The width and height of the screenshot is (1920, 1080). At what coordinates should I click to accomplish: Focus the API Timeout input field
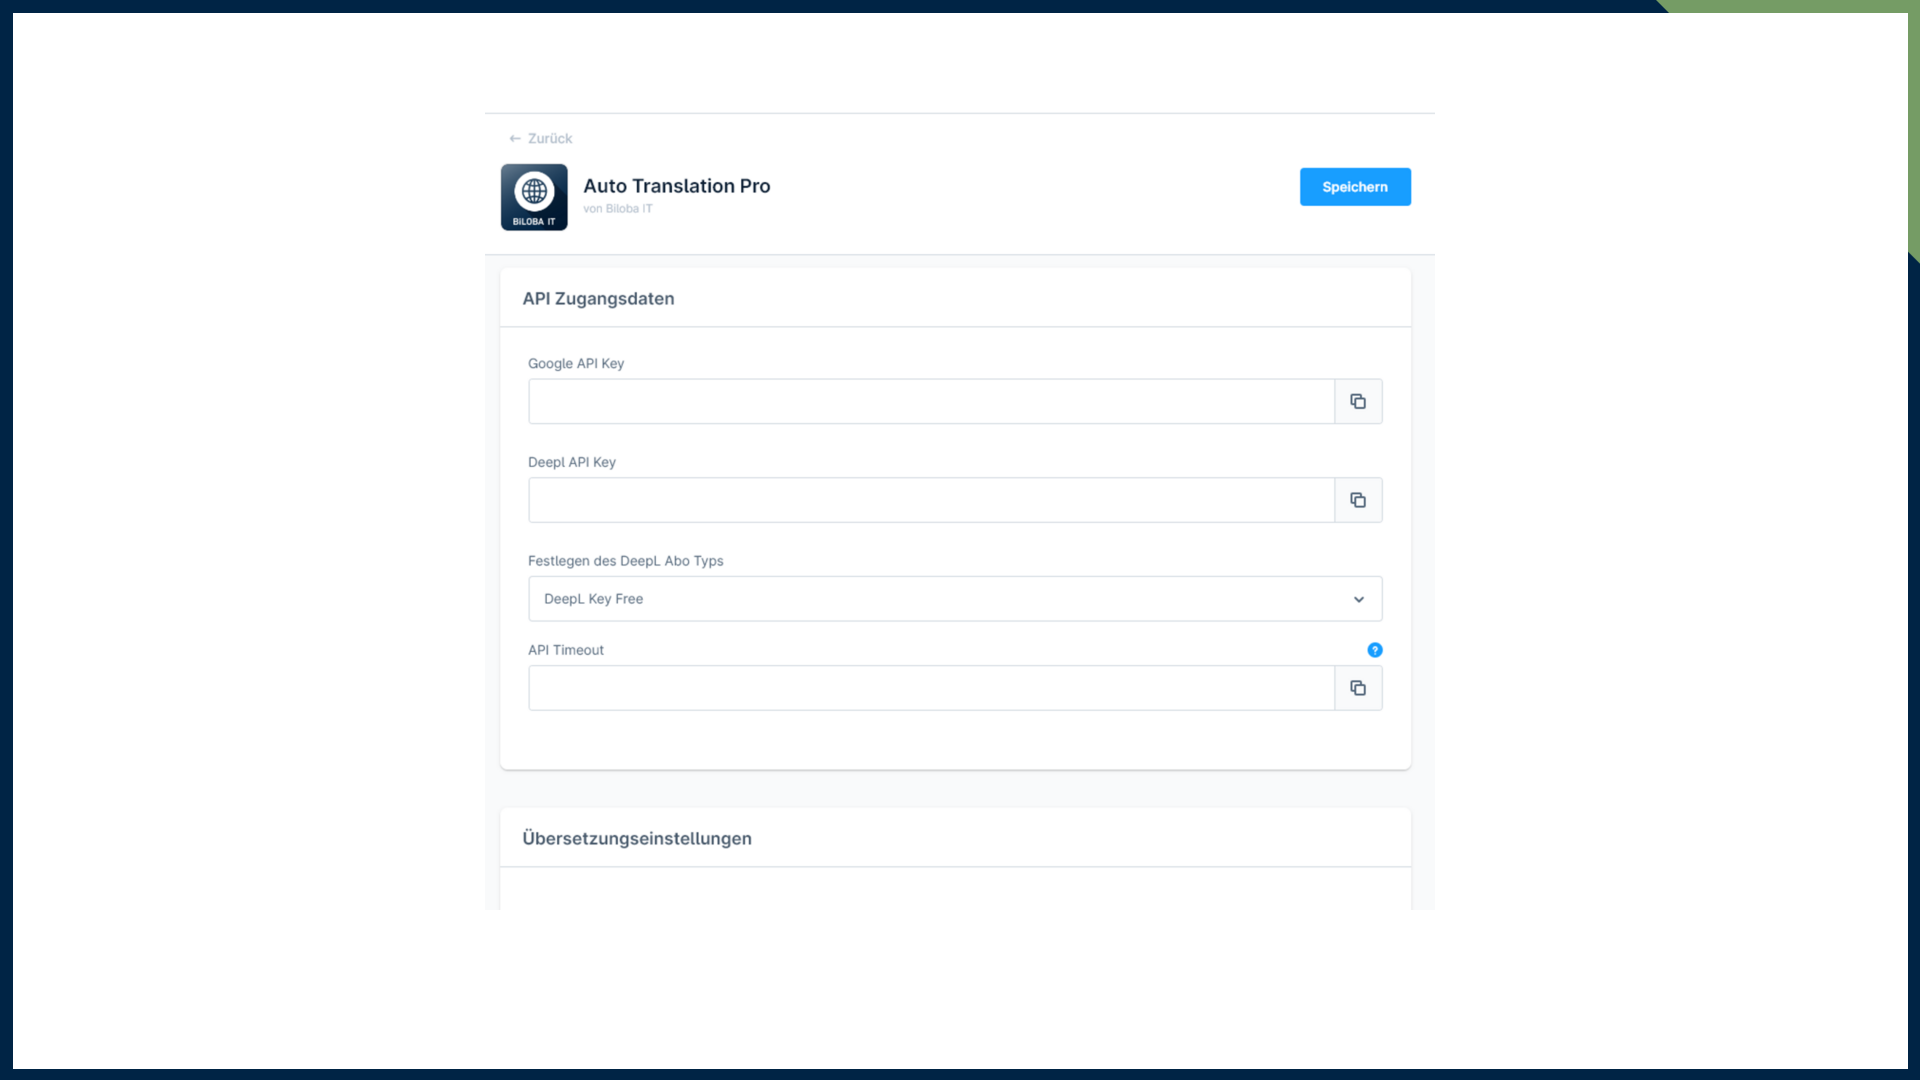point(930,688)
